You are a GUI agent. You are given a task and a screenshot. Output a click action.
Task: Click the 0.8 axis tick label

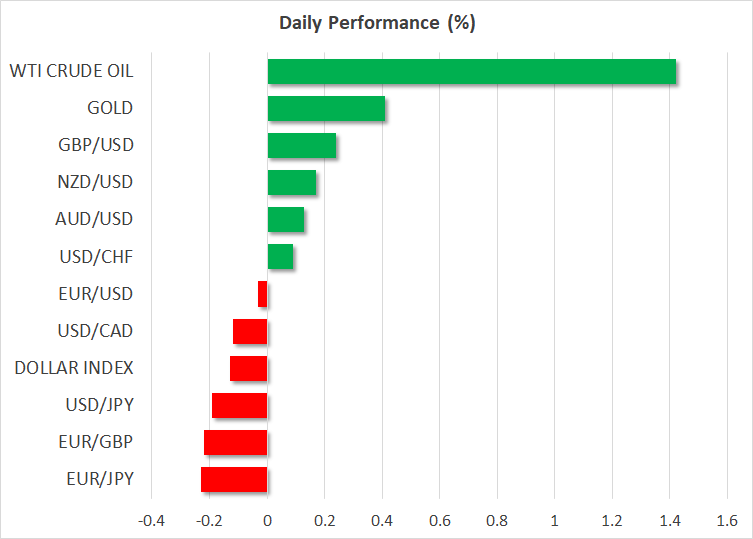pyautogui.click(x=497, y=520)
